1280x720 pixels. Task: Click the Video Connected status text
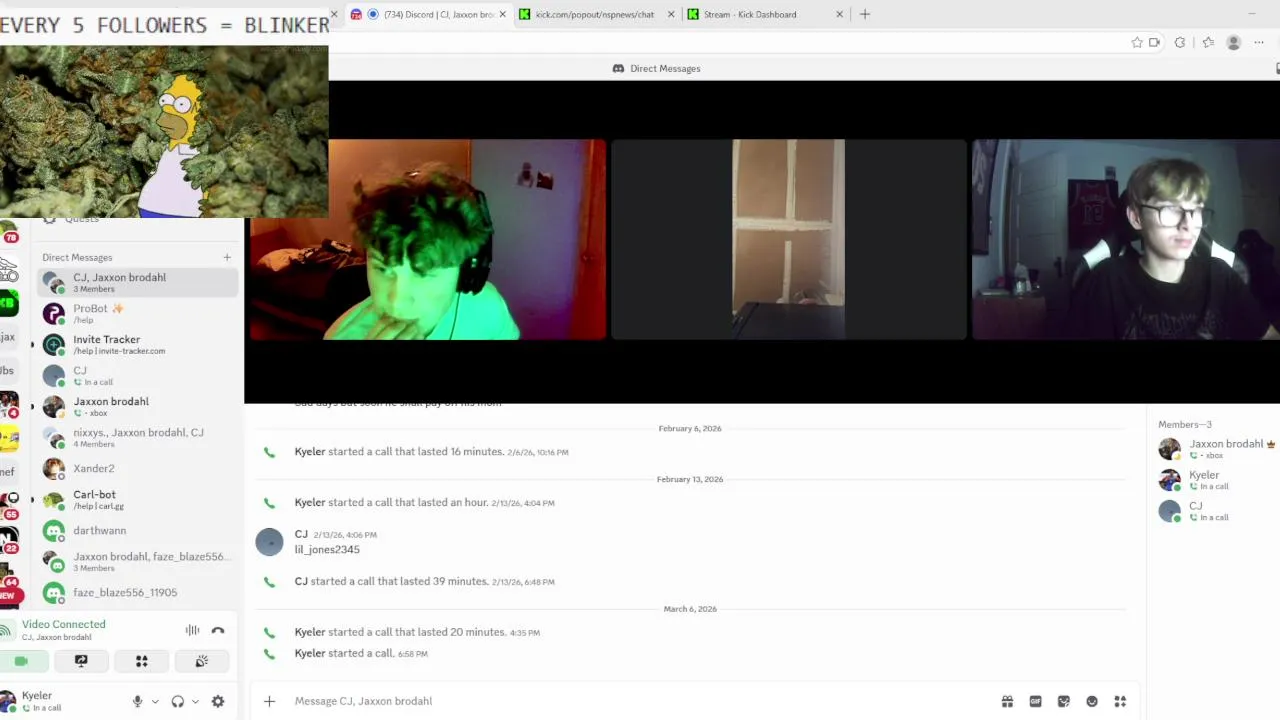(63, 624)
